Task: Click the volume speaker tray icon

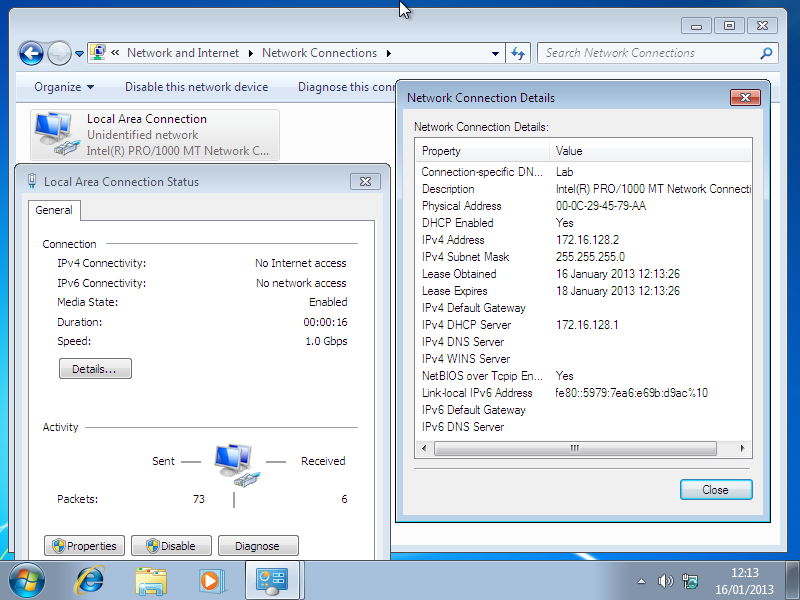Action: (666, 581)
